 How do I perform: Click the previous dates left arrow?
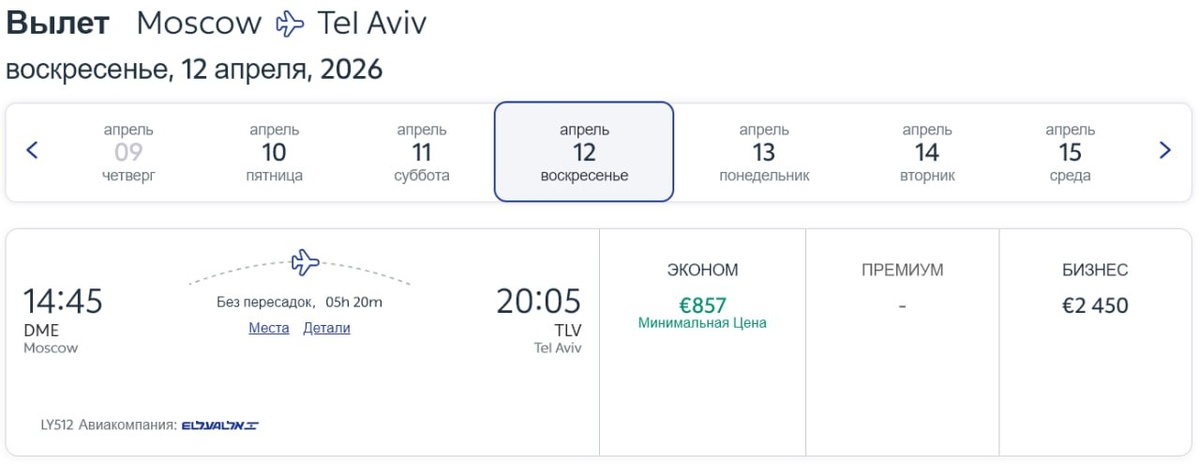31,151
